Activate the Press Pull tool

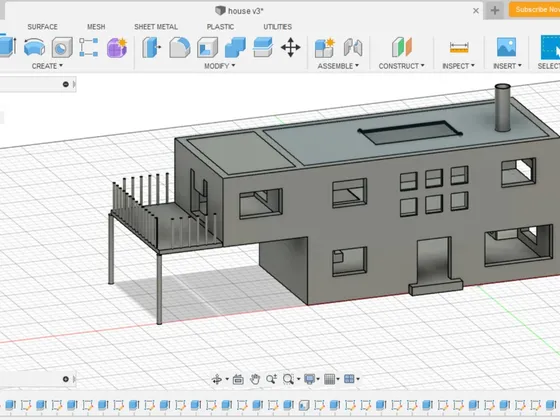pyautogui.click(x=151, y=48)
